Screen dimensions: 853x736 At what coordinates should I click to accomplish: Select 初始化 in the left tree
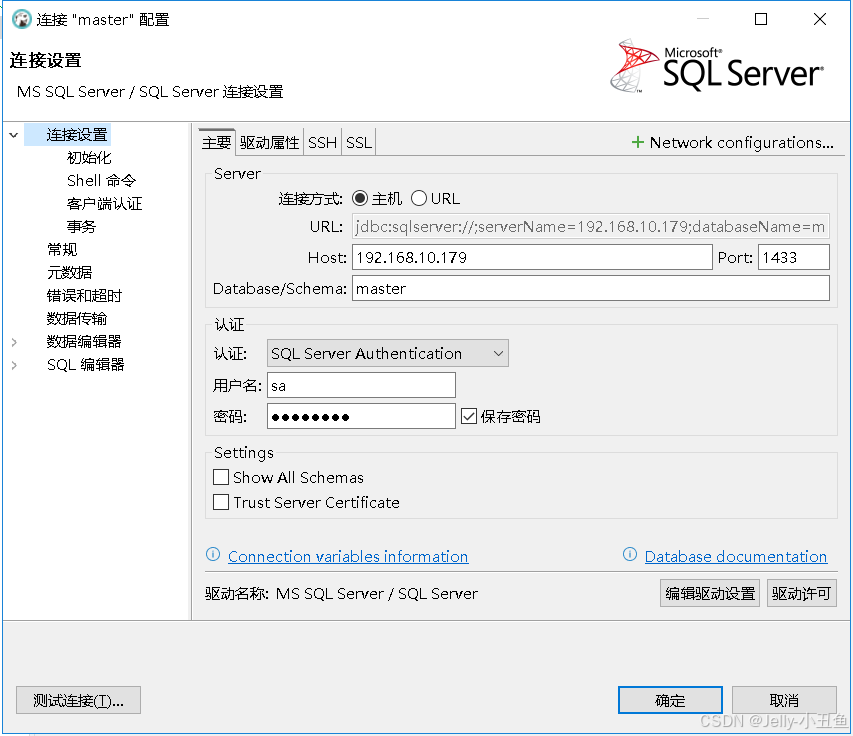pyautogui.click(x=89, y=158)
